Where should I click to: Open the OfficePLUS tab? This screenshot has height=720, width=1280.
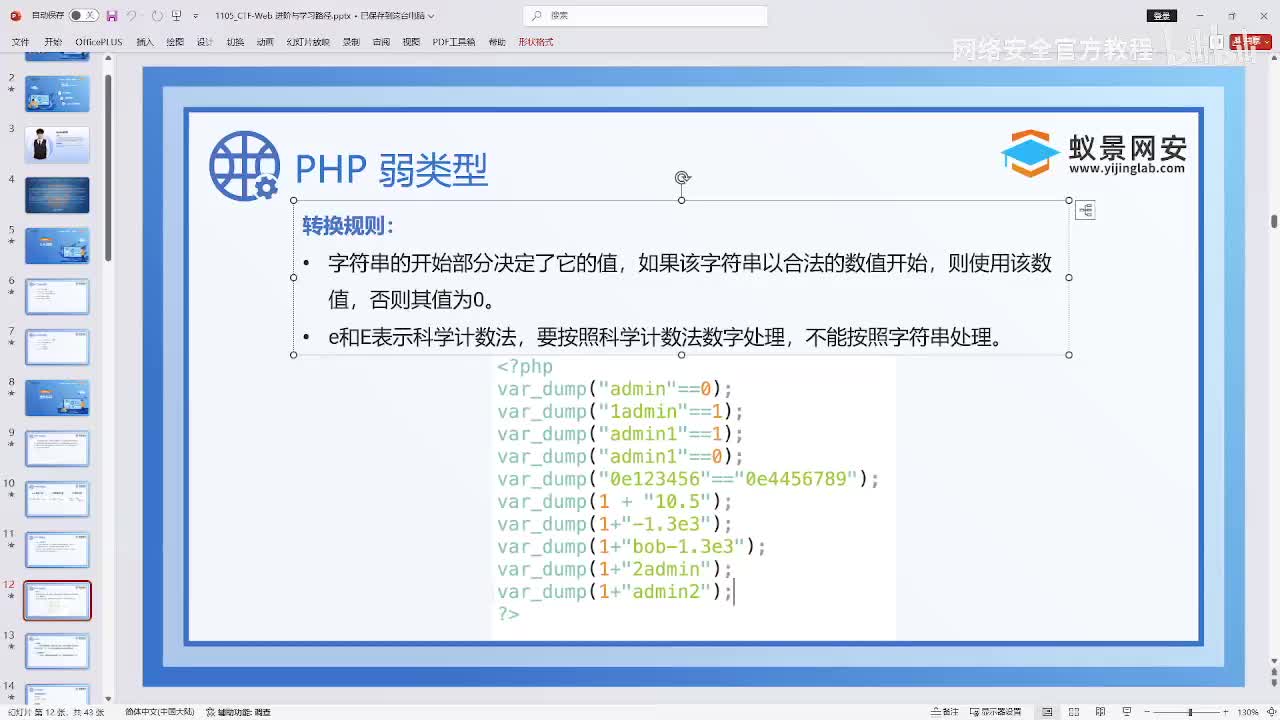[x=98, y=42]
